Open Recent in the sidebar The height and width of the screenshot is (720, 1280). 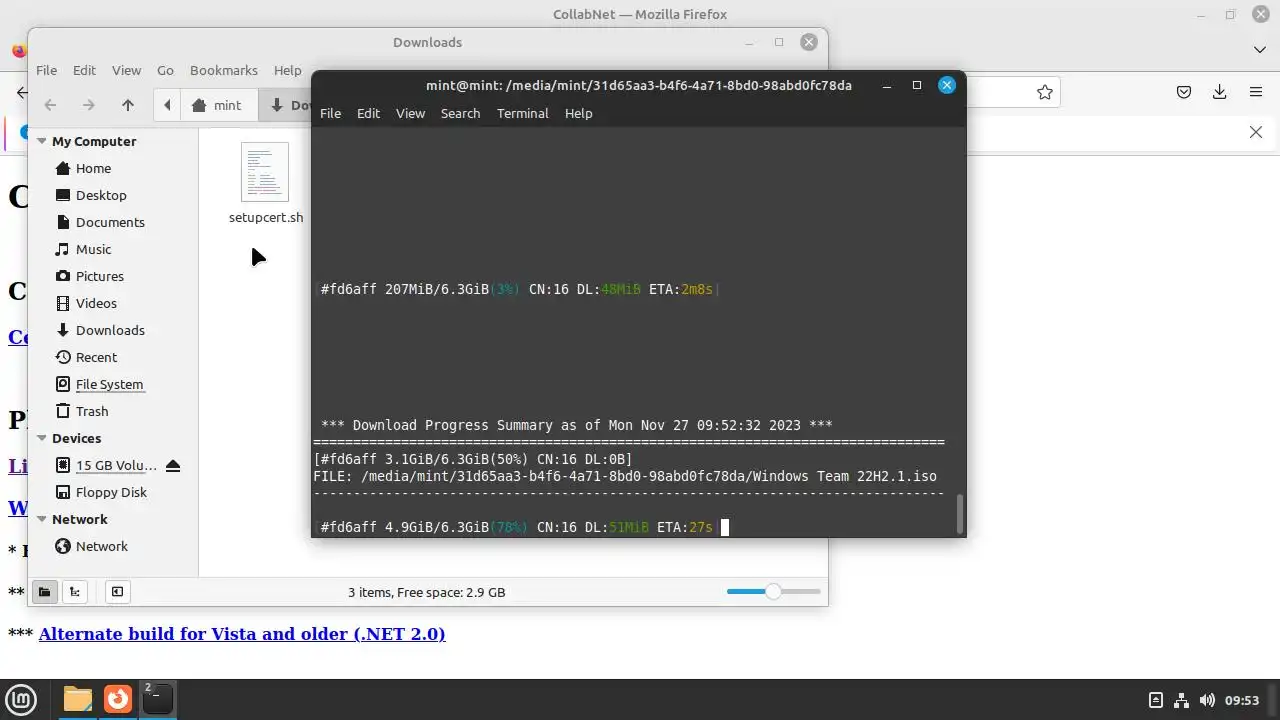pyautogui.click(x=96, y=357)
